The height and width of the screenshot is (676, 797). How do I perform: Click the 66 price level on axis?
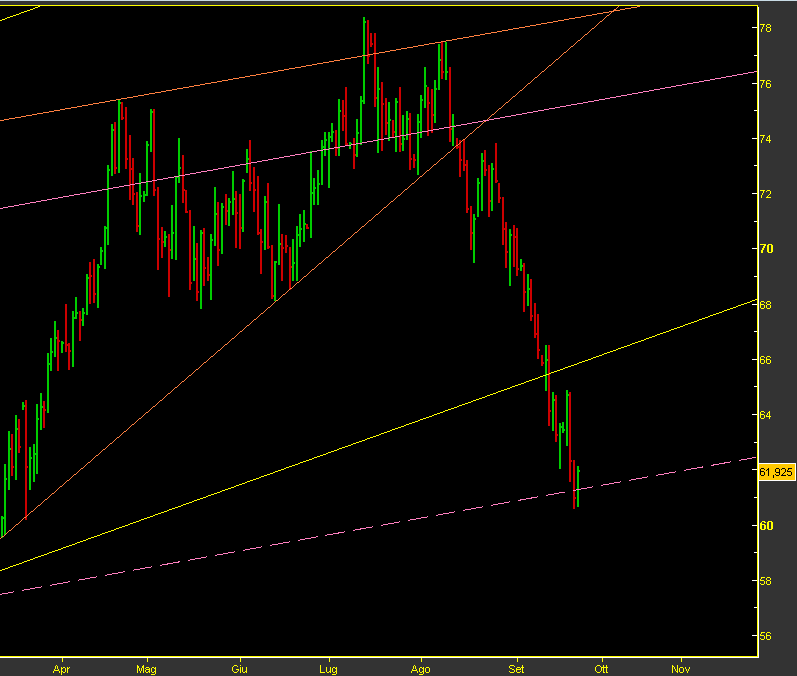[765, 360]
